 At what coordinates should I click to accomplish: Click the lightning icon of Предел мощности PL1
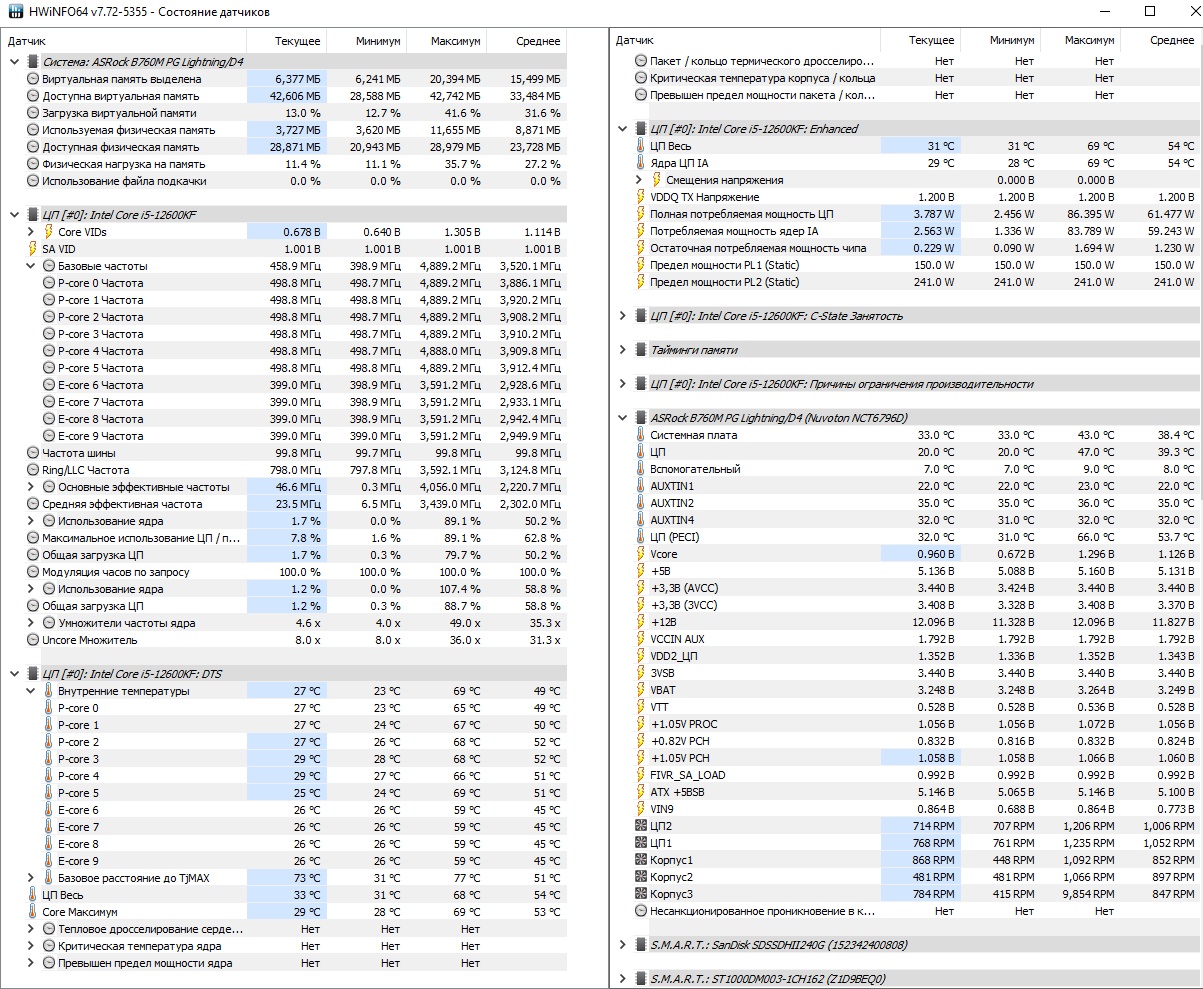coord(641,265)
